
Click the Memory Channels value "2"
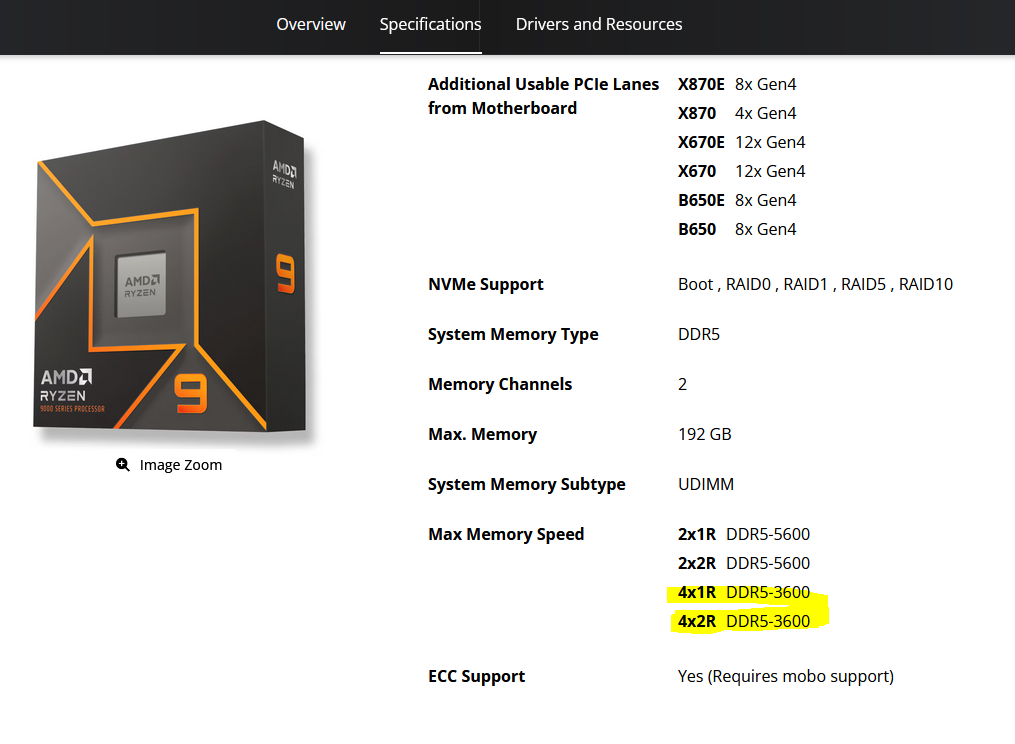(x=682, y=385)
